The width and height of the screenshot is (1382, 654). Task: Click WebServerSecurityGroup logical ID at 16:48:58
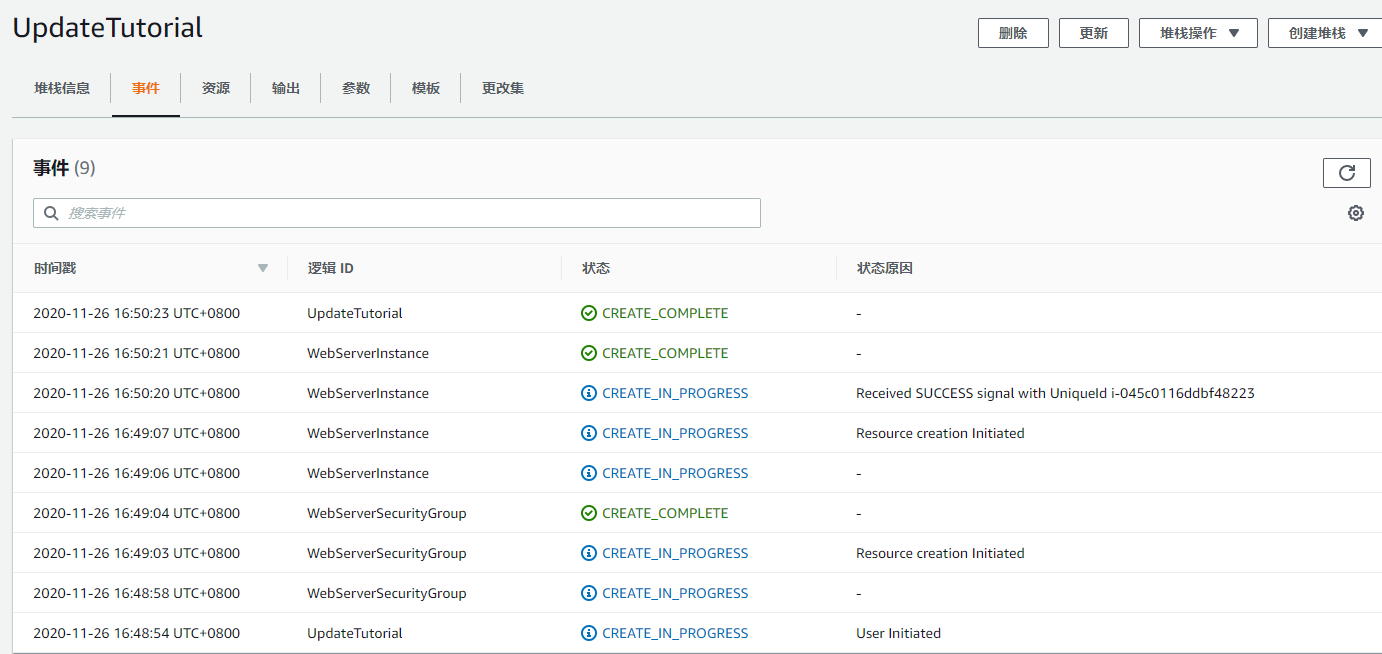tap(387, 593)
